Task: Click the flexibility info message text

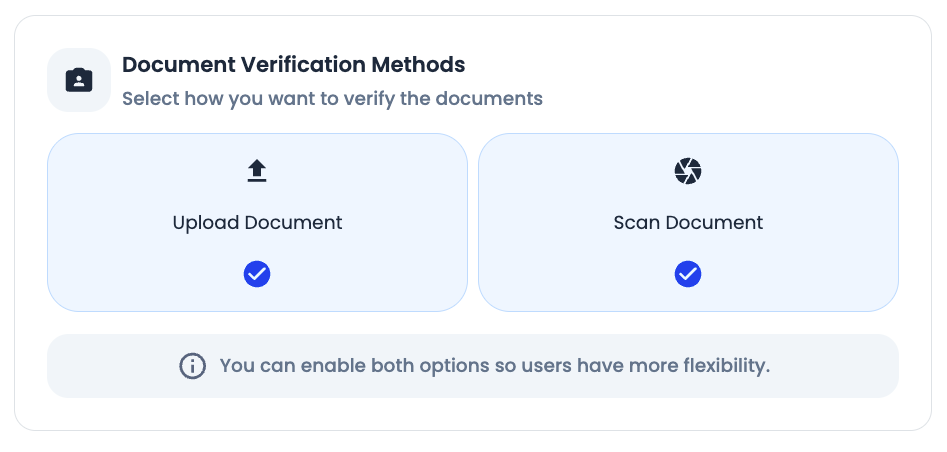Action: [494, 366]
